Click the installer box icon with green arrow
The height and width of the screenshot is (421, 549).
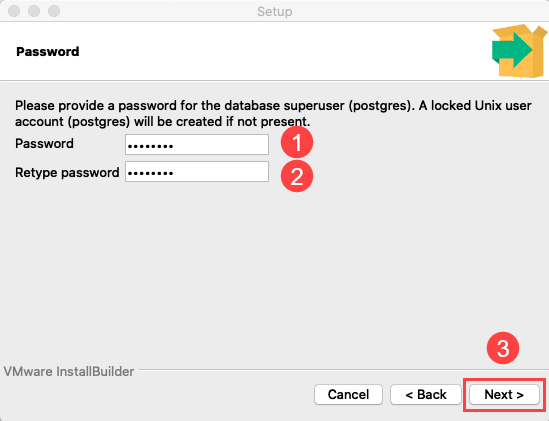click(x=520, y=51)
